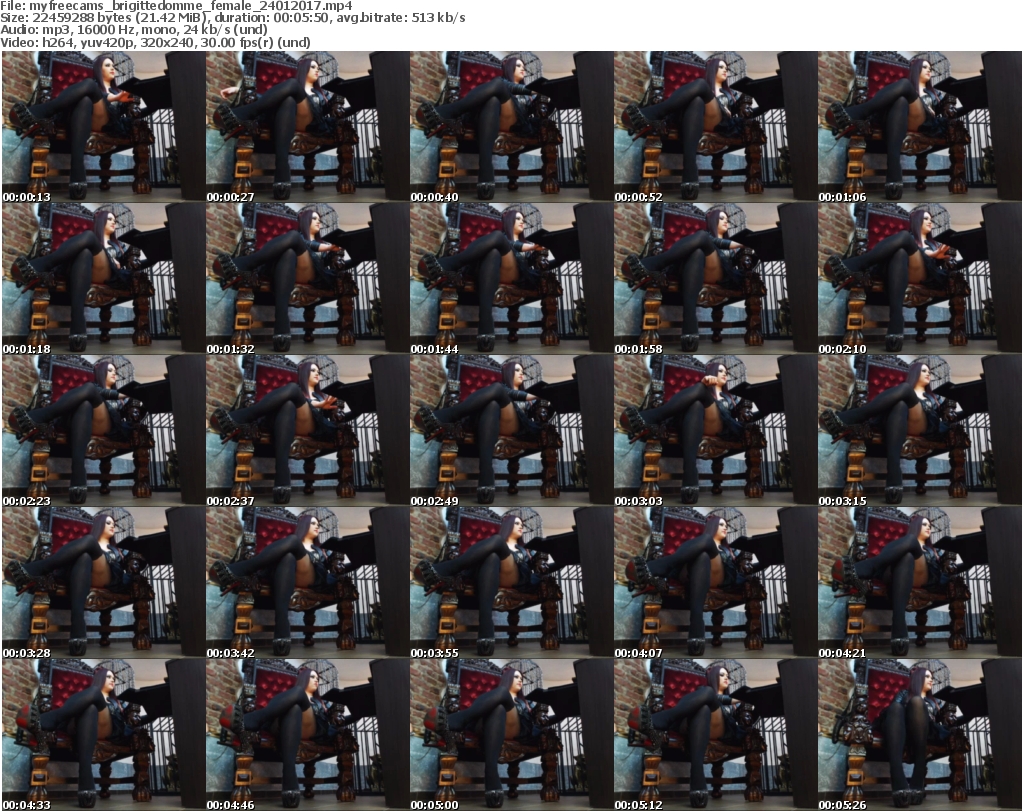Pick the thumbnail stamped 00:04:21
This screenshot has width=1024, height=811.
click(x=920, y=582)
